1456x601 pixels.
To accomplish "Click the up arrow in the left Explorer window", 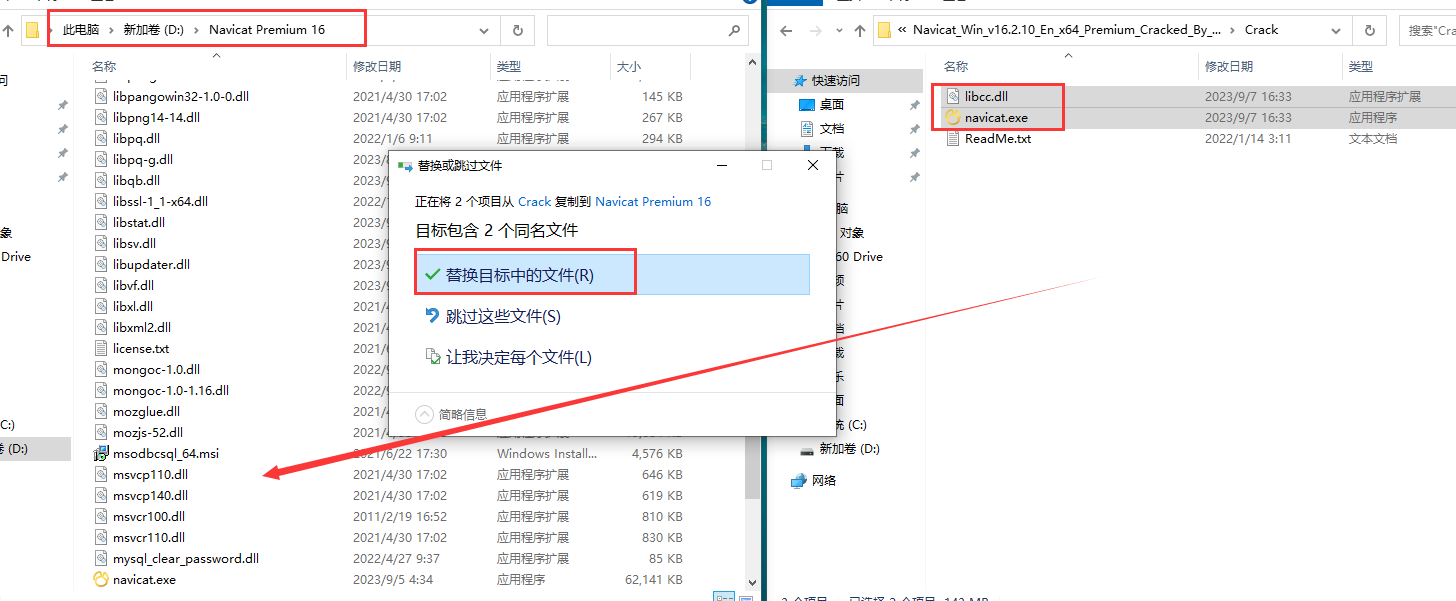I will (8, 30).
